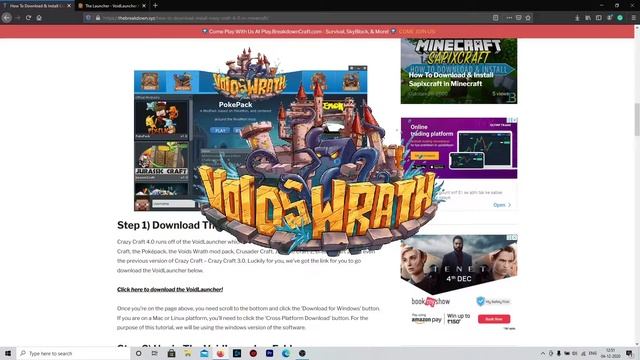Open the online trading platform ad

(x=459, y=148)
